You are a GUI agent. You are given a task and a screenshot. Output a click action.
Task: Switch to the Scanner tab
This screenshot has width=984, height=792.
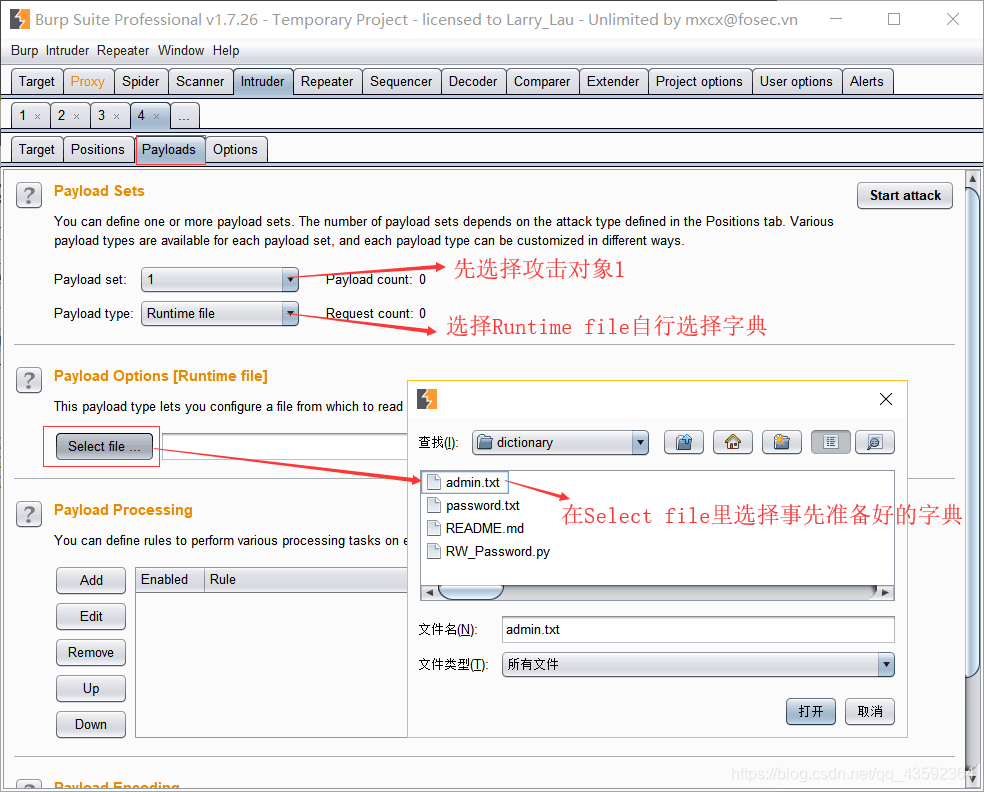point(200,82)
